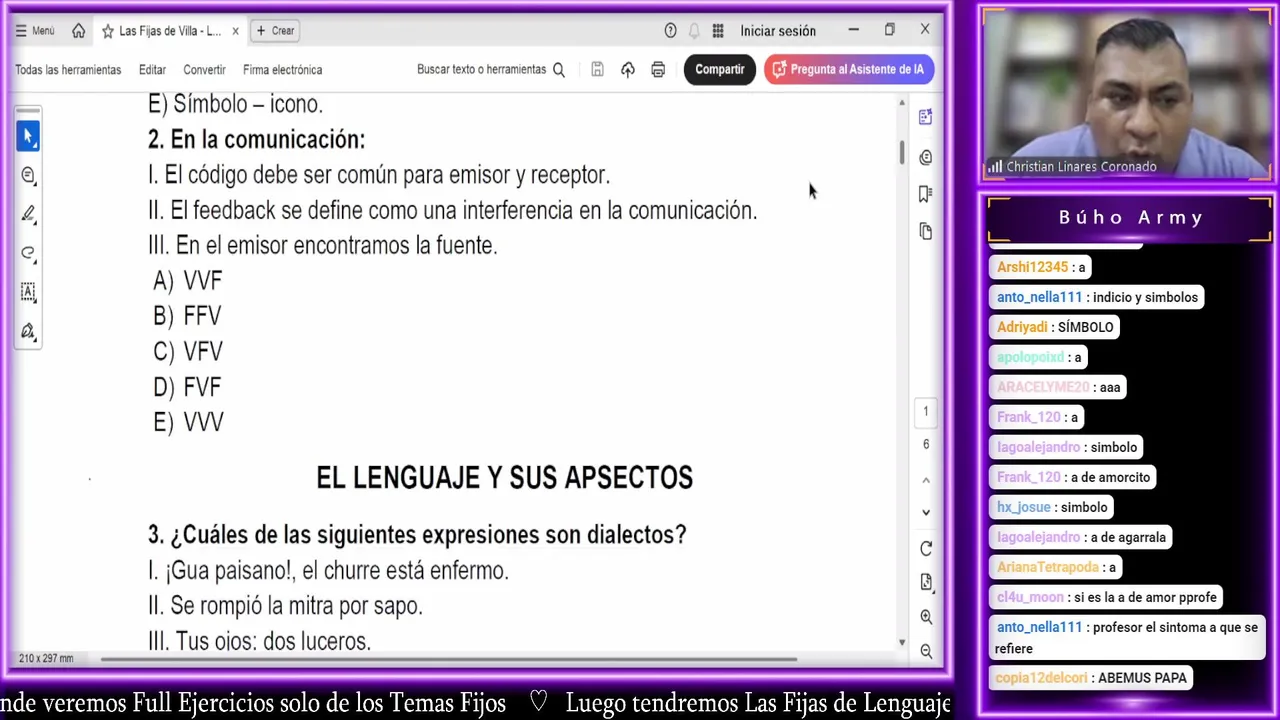Open the help question-mark icon

pos(671,31)
